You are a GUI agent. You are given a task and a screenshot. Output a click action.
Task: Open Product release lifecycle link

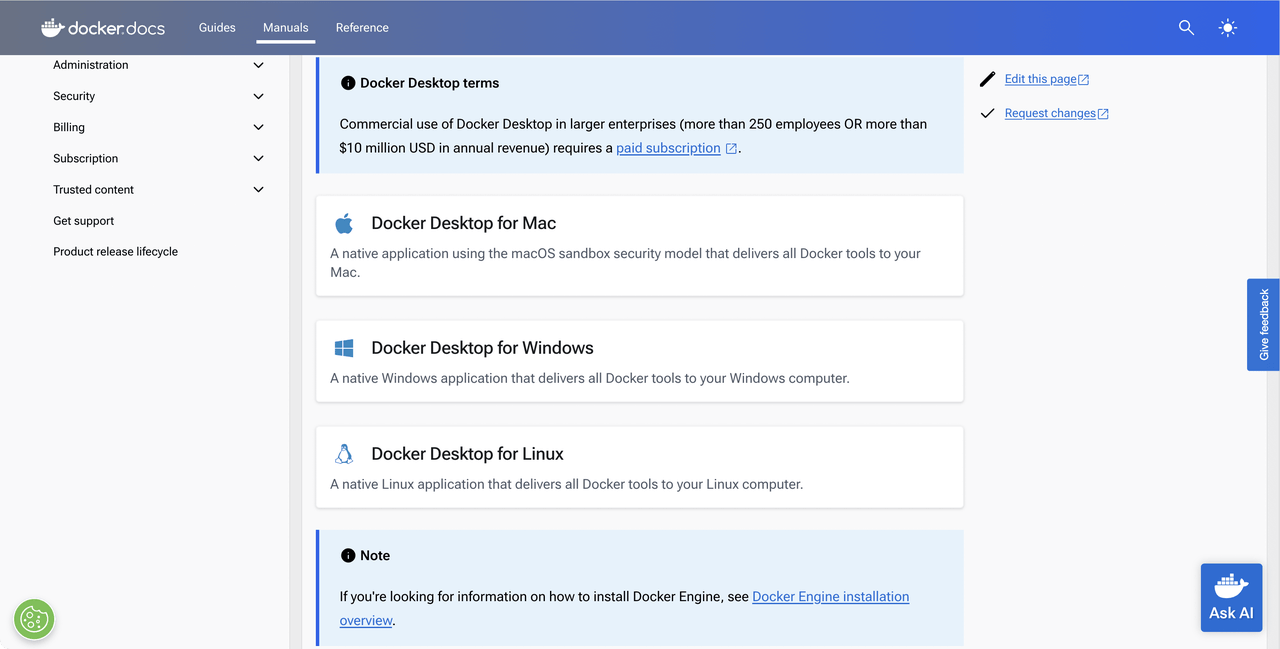(115, 252)
